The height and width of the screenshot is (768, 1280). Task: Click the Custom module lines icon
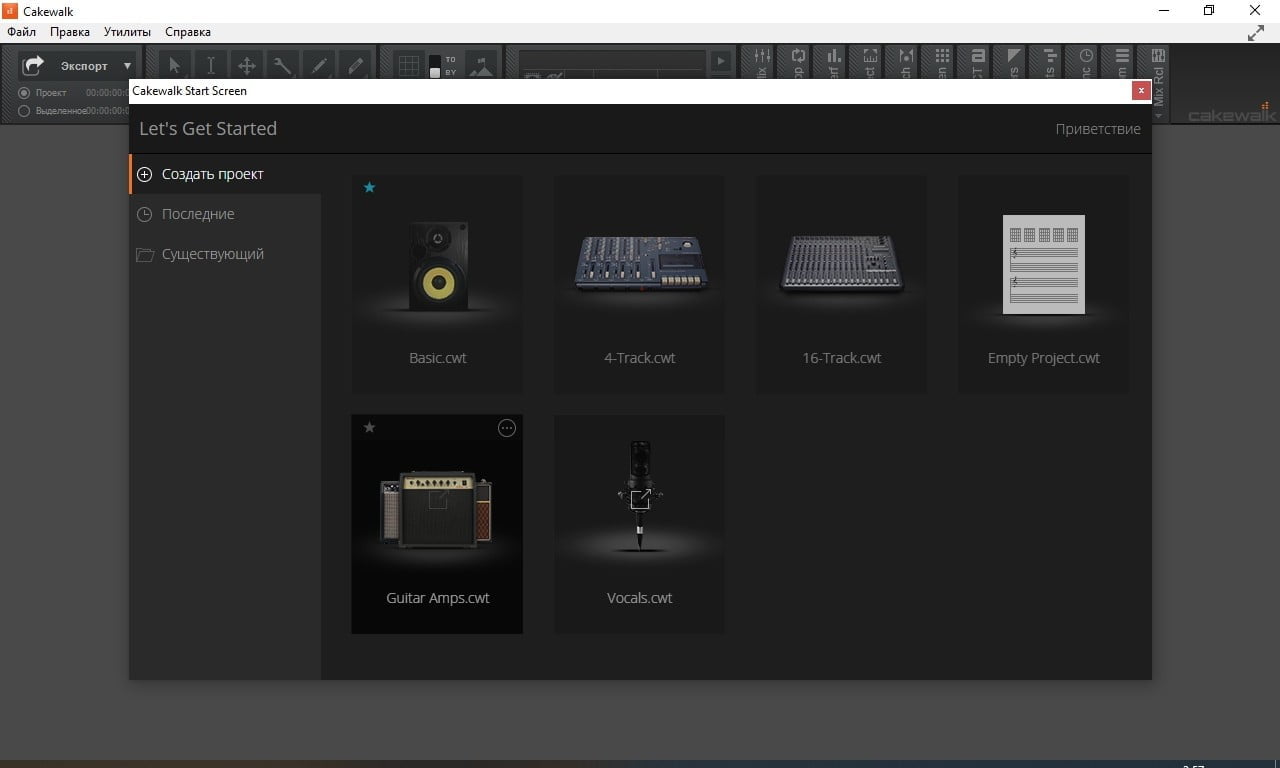pos(1122,56)
